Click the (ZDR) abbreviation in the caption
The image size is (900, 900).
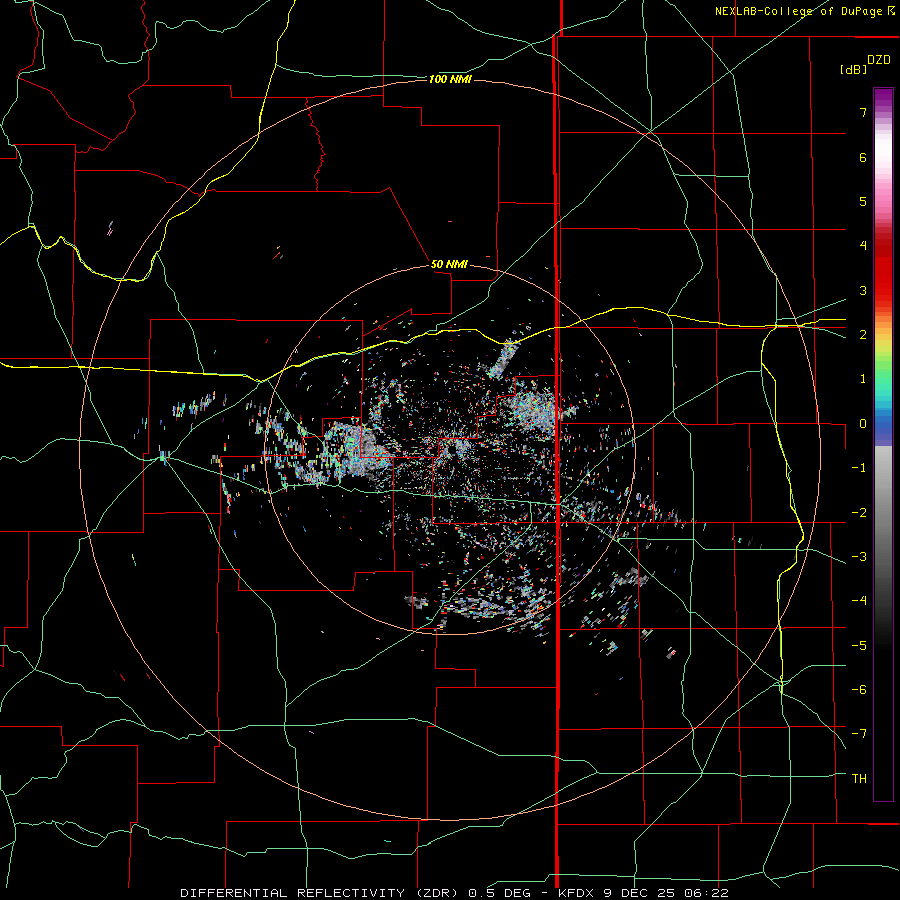(x=435, y=893)
